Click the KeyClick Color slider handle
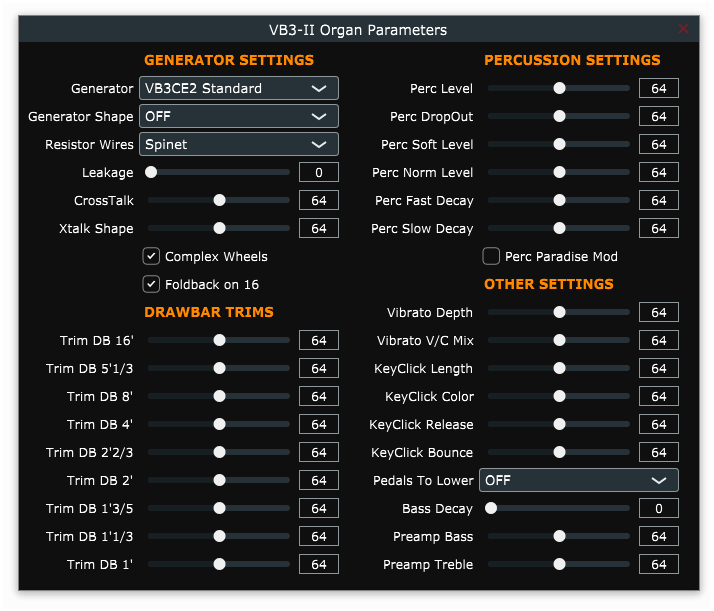Viewport: 714px width, 611px height. (x=559, y=397)
